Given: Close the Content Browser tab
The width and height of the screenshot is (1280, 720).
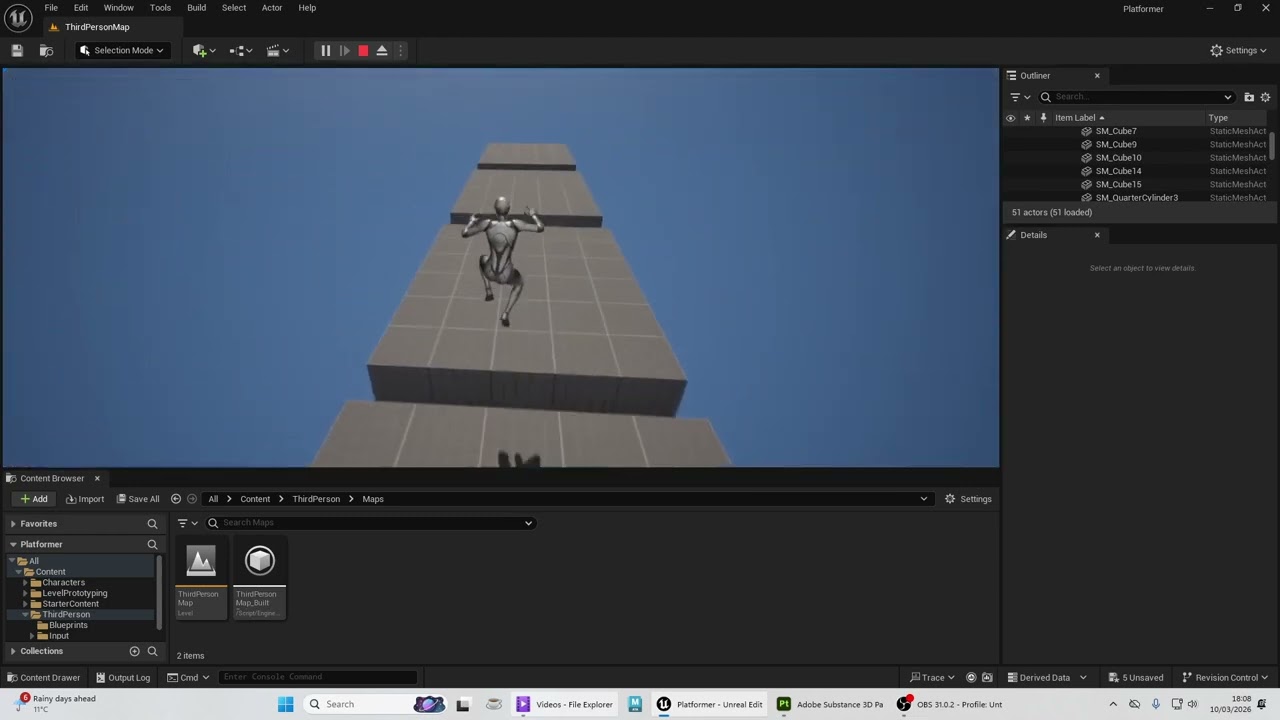Looking at the screenshot, I should point(97,478).
